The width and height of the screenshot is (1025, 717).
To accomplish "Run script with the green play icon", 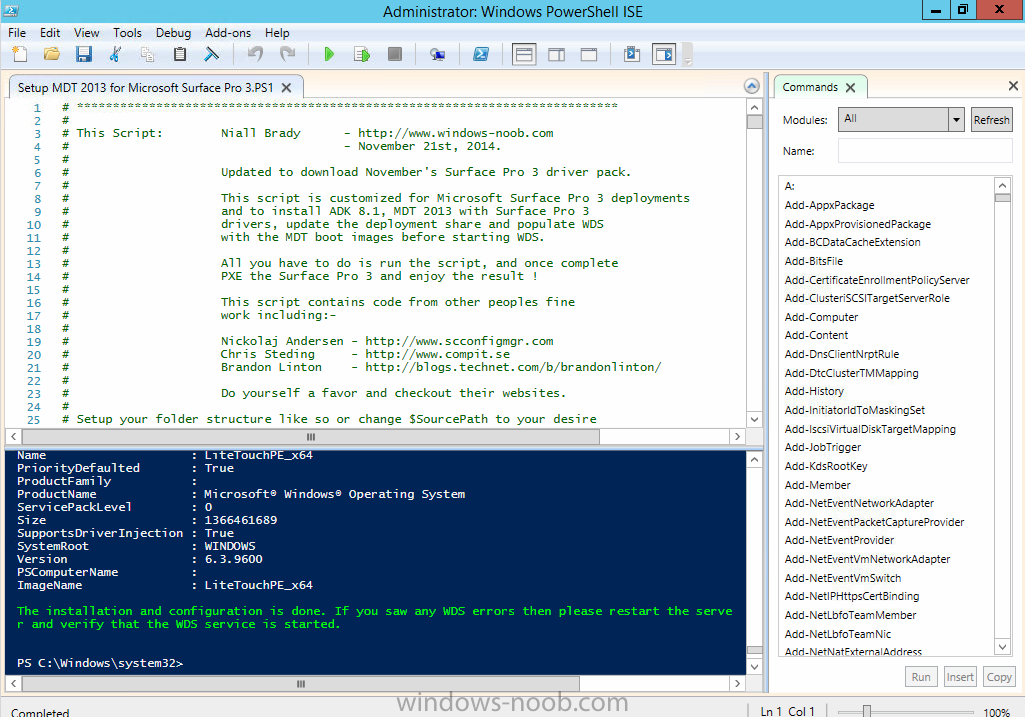I will (x=329, y=54).
